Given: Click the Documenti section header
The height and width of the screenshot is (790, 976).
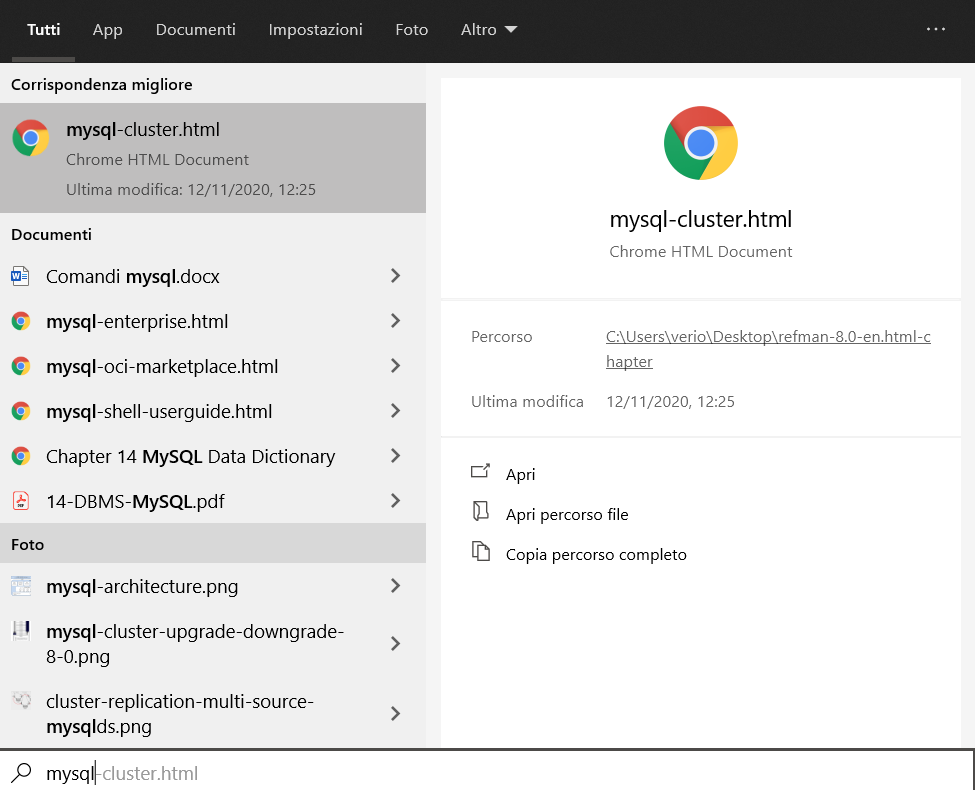Looking at the screenshot, I should point(51,235).
